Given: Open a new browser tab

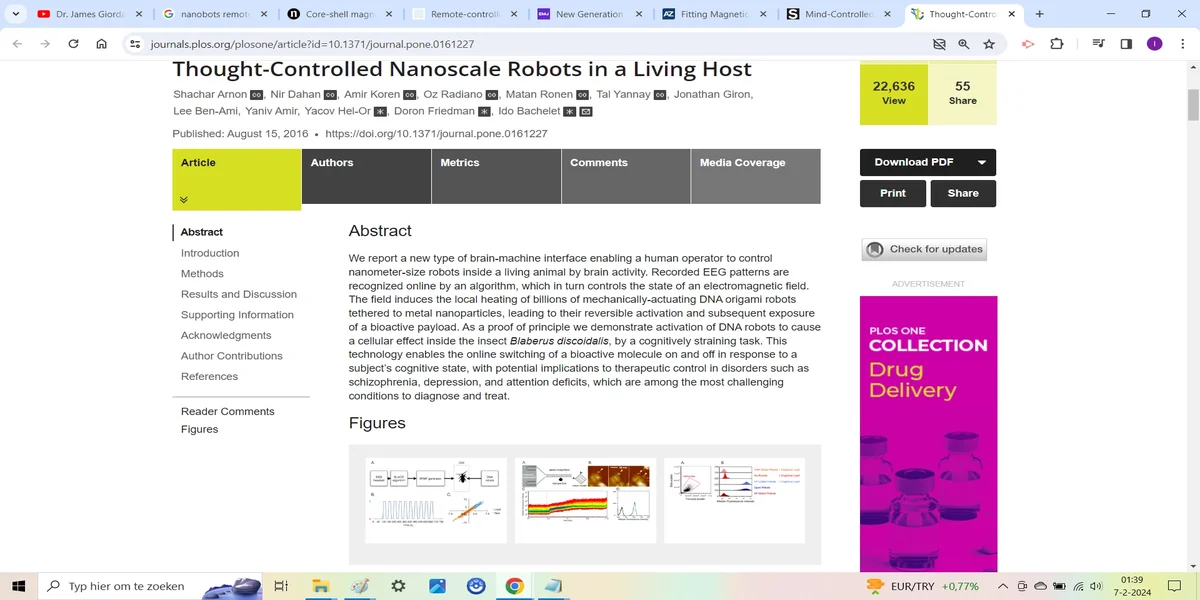Looking at the screenshot, I should [x=1040, y=14].
